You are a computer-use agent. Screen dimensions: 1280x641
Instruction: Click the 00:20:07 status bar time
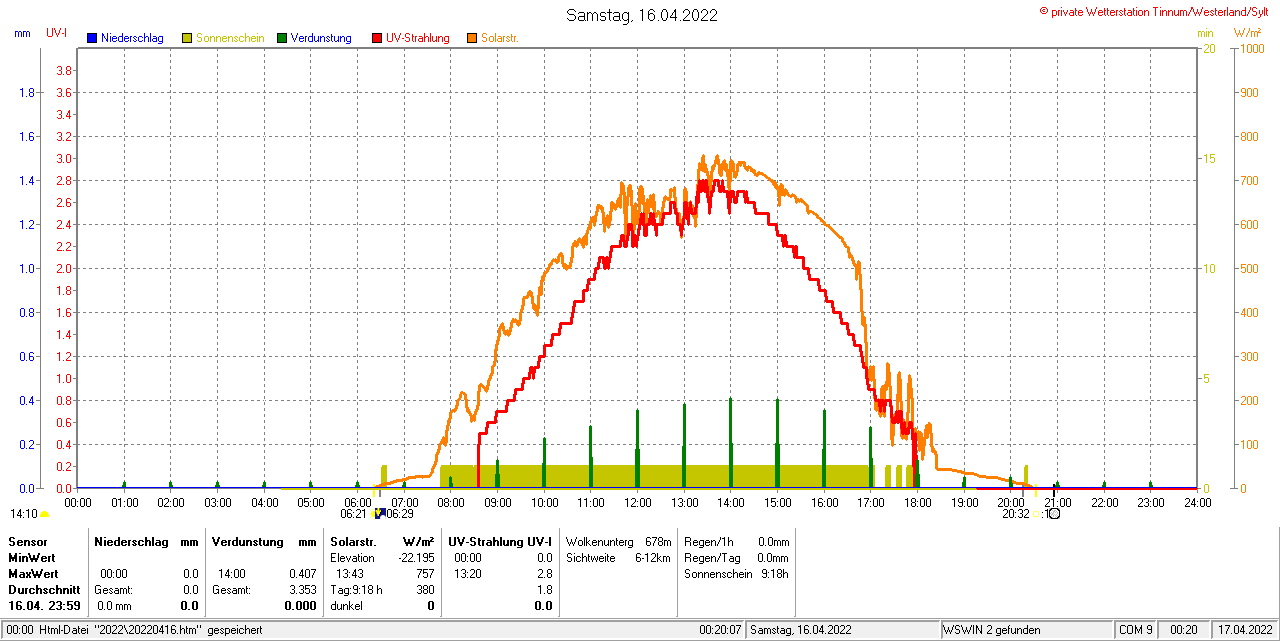tap(720, 630)
